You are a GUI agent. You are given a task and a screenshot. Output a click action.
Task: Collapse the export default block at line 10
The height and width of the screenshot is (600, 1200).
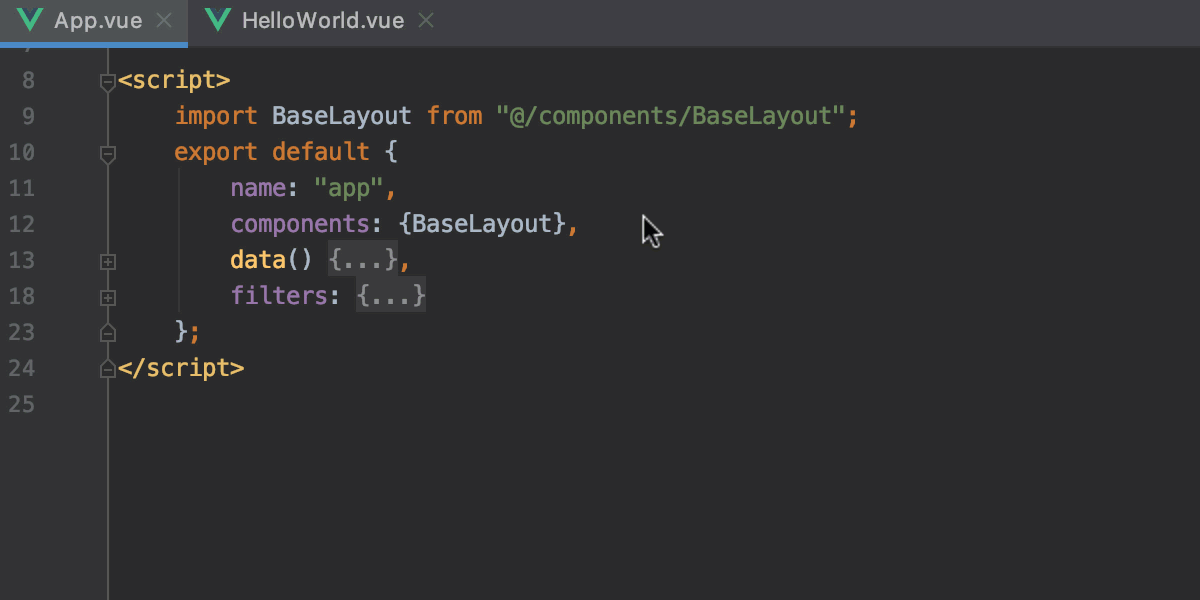pyautogui.click(x=108, y=154)
